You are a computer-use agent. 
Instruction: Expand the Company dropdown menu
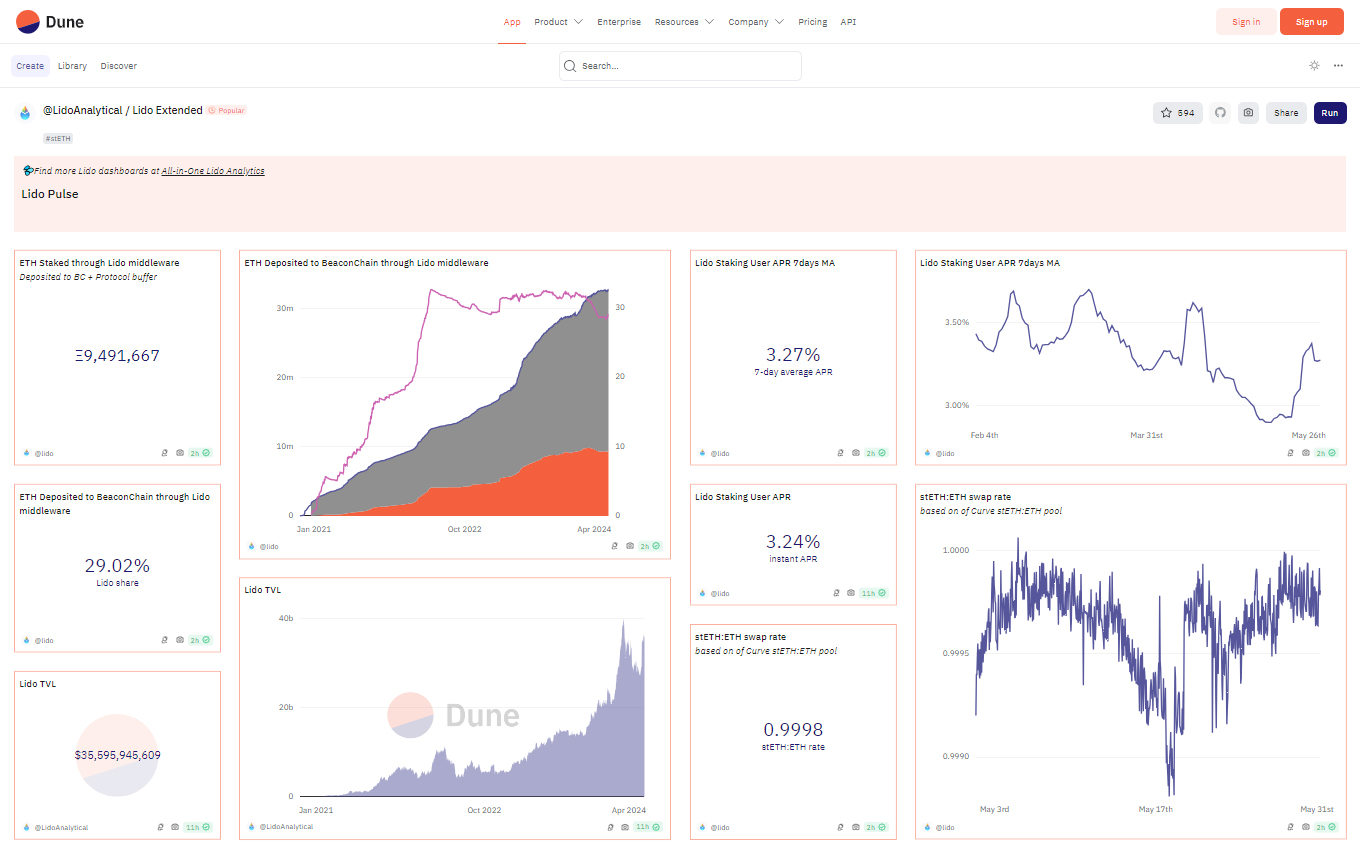pos(756,22)
